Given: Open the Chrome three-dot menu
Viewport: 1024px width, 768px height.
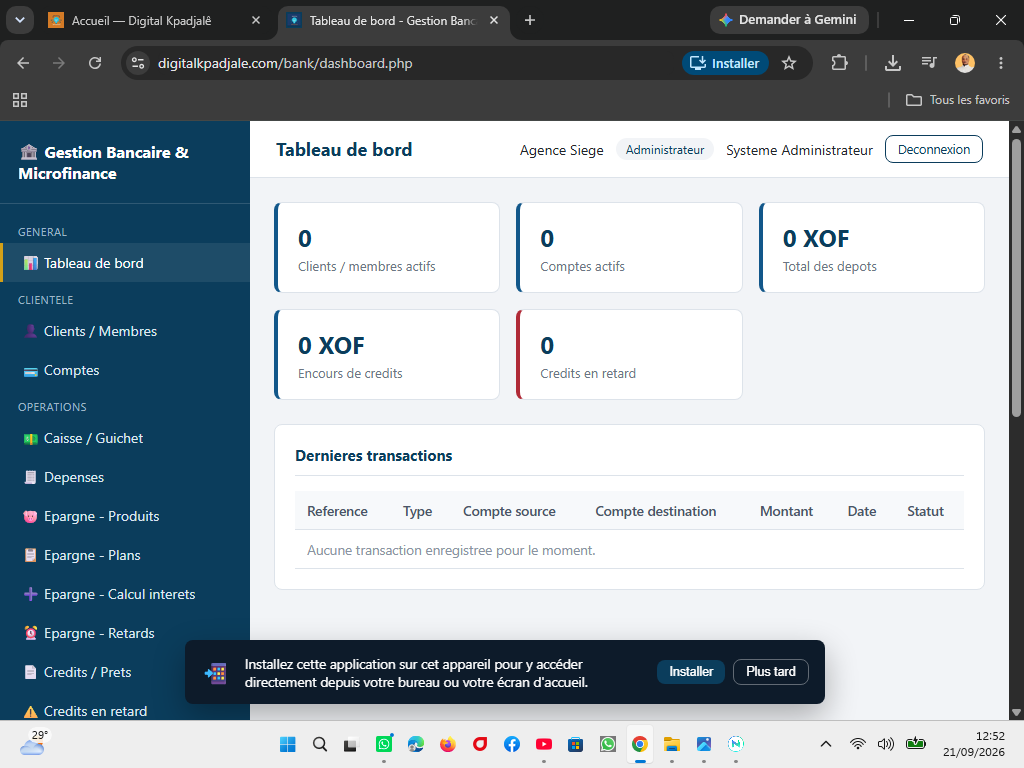Looking at the screenshot, I should click(1000, 63).
